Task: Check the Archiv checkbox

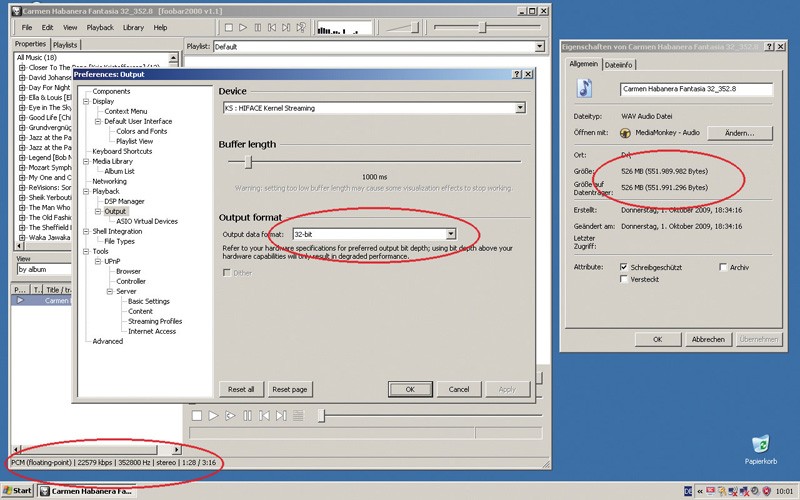Action: pyautogui.click(x=722, y=267)
